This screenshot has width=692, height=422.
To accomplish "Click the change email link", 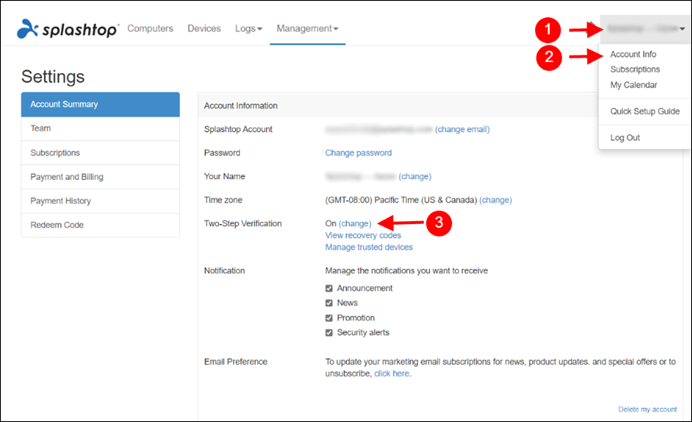I will point(462,129).
